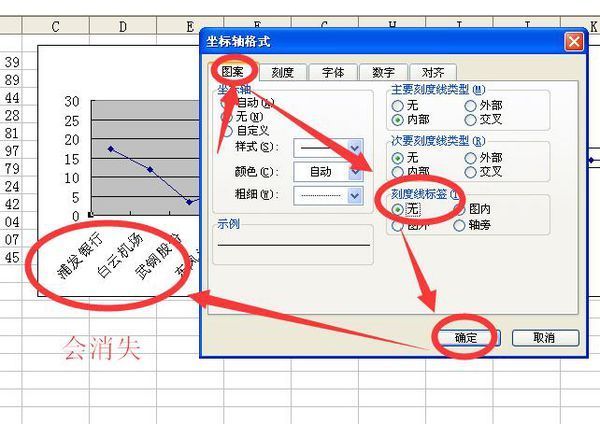Click the first data point on chart line

click(x=111, y=148)
